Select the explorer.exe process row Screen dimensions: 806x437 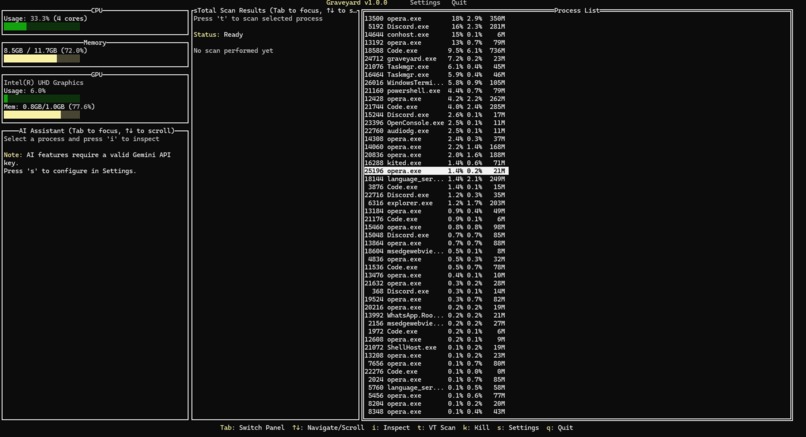pyautogui.click(x=435, y=203)
